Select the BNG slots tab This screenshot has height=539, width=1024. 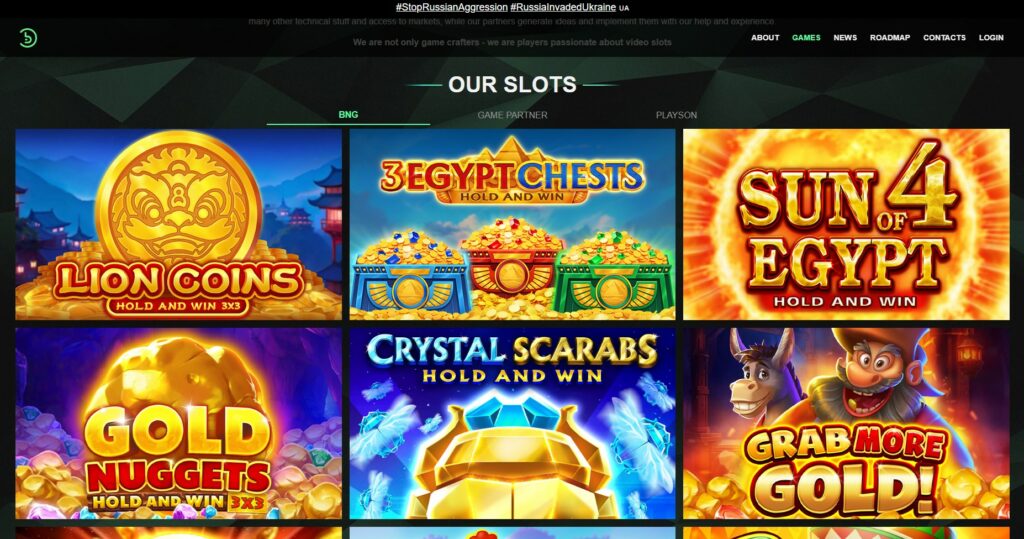[348, 114]
